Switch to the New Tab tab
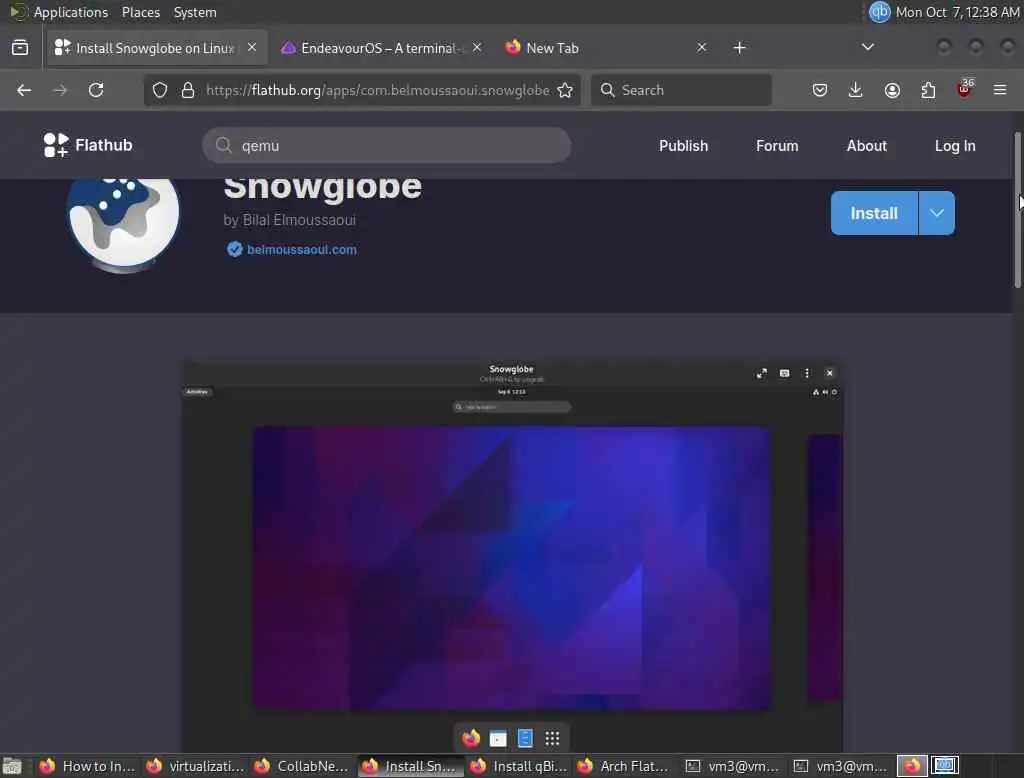 click(x=606, y=48)
